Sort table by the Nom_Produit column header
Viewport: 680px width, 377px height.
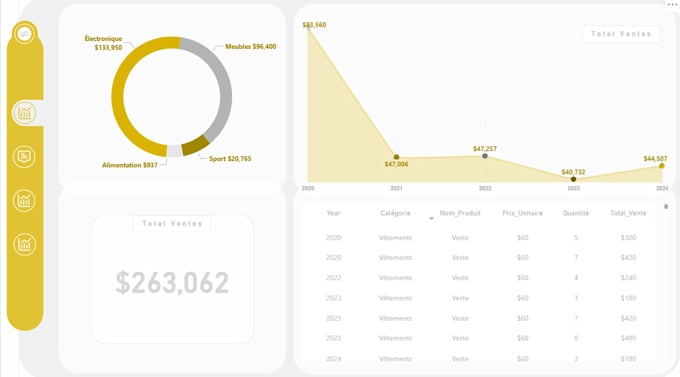[460, 213]
